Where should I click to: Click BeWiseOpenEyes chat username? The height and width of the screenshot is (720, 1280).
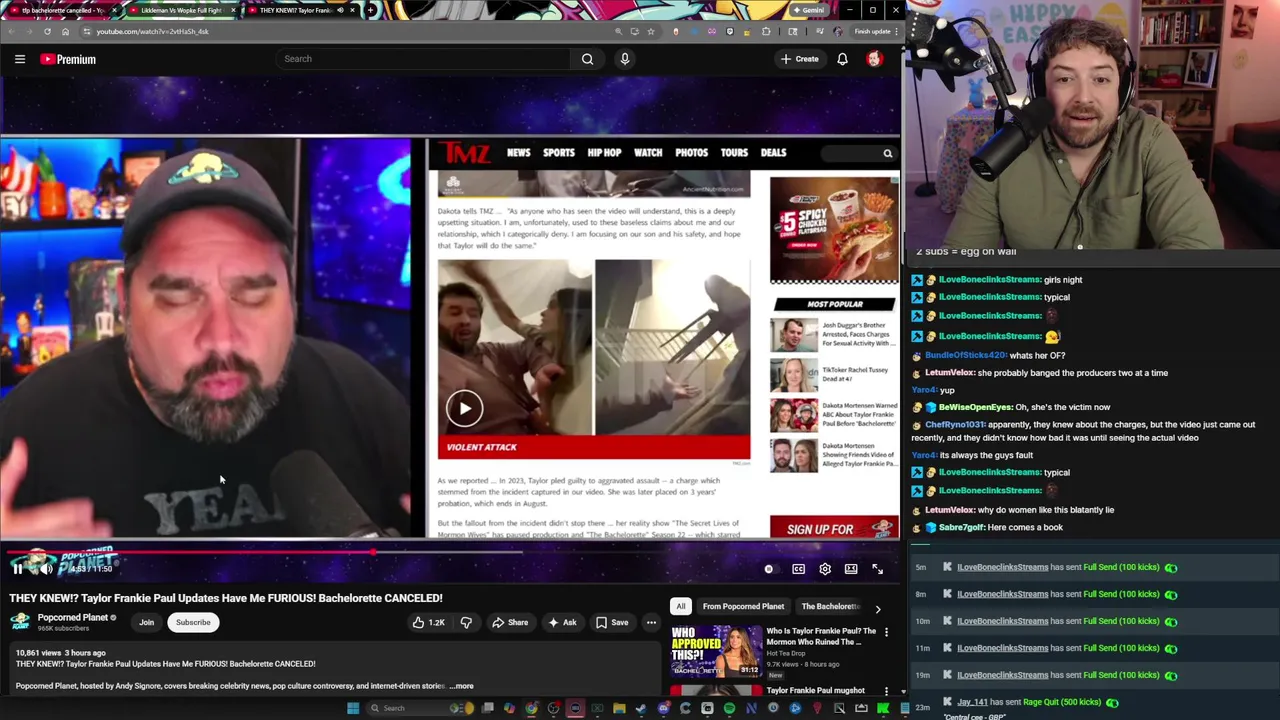[976, 407]
